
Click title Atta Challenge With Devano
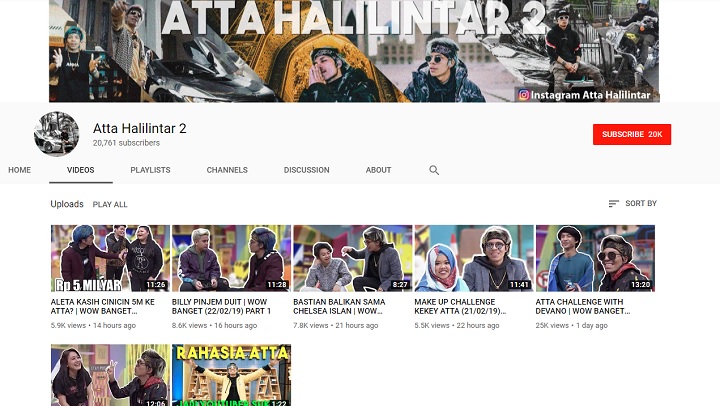(x=583, y=306)
